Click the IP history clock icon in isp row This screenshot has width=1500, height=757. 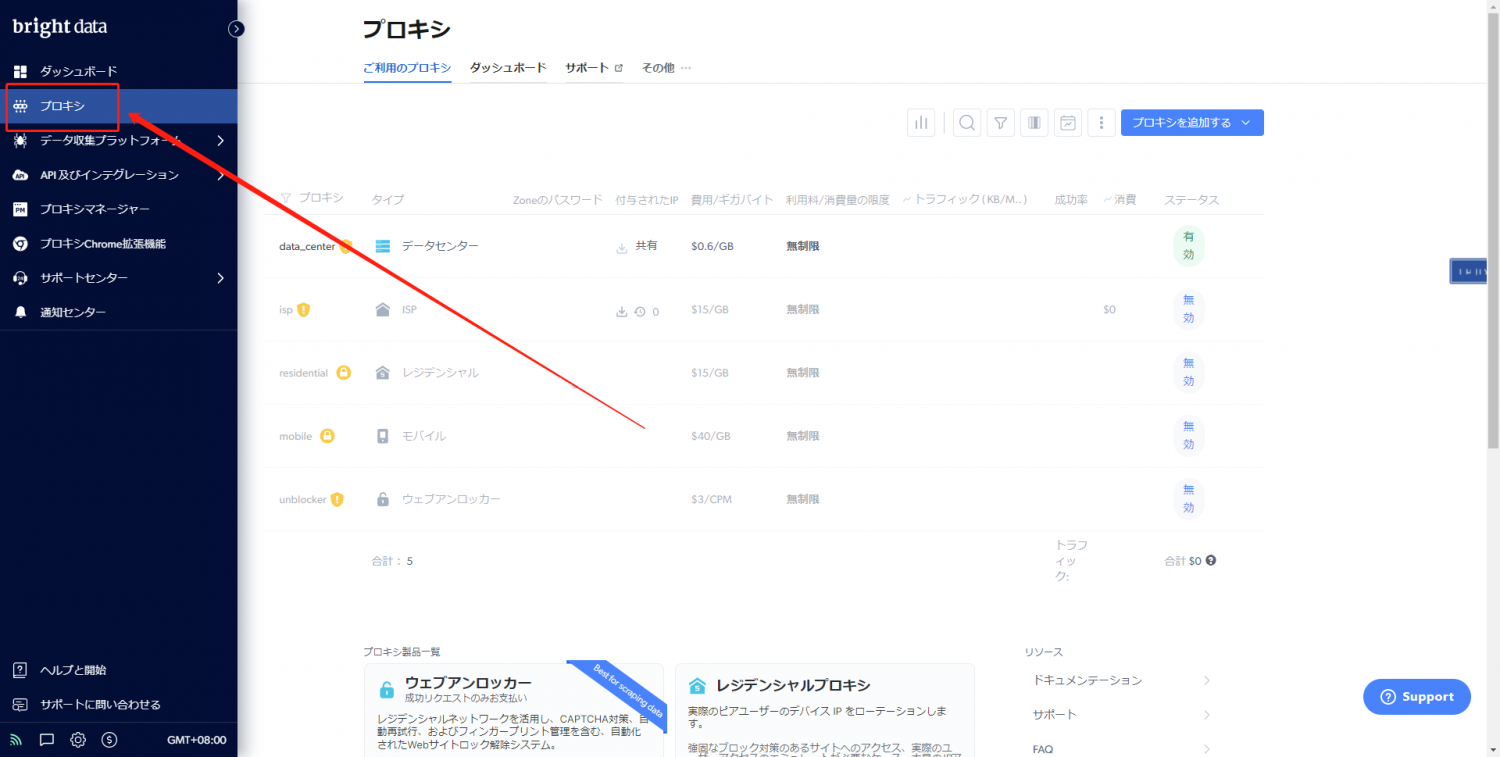[640, 311]
